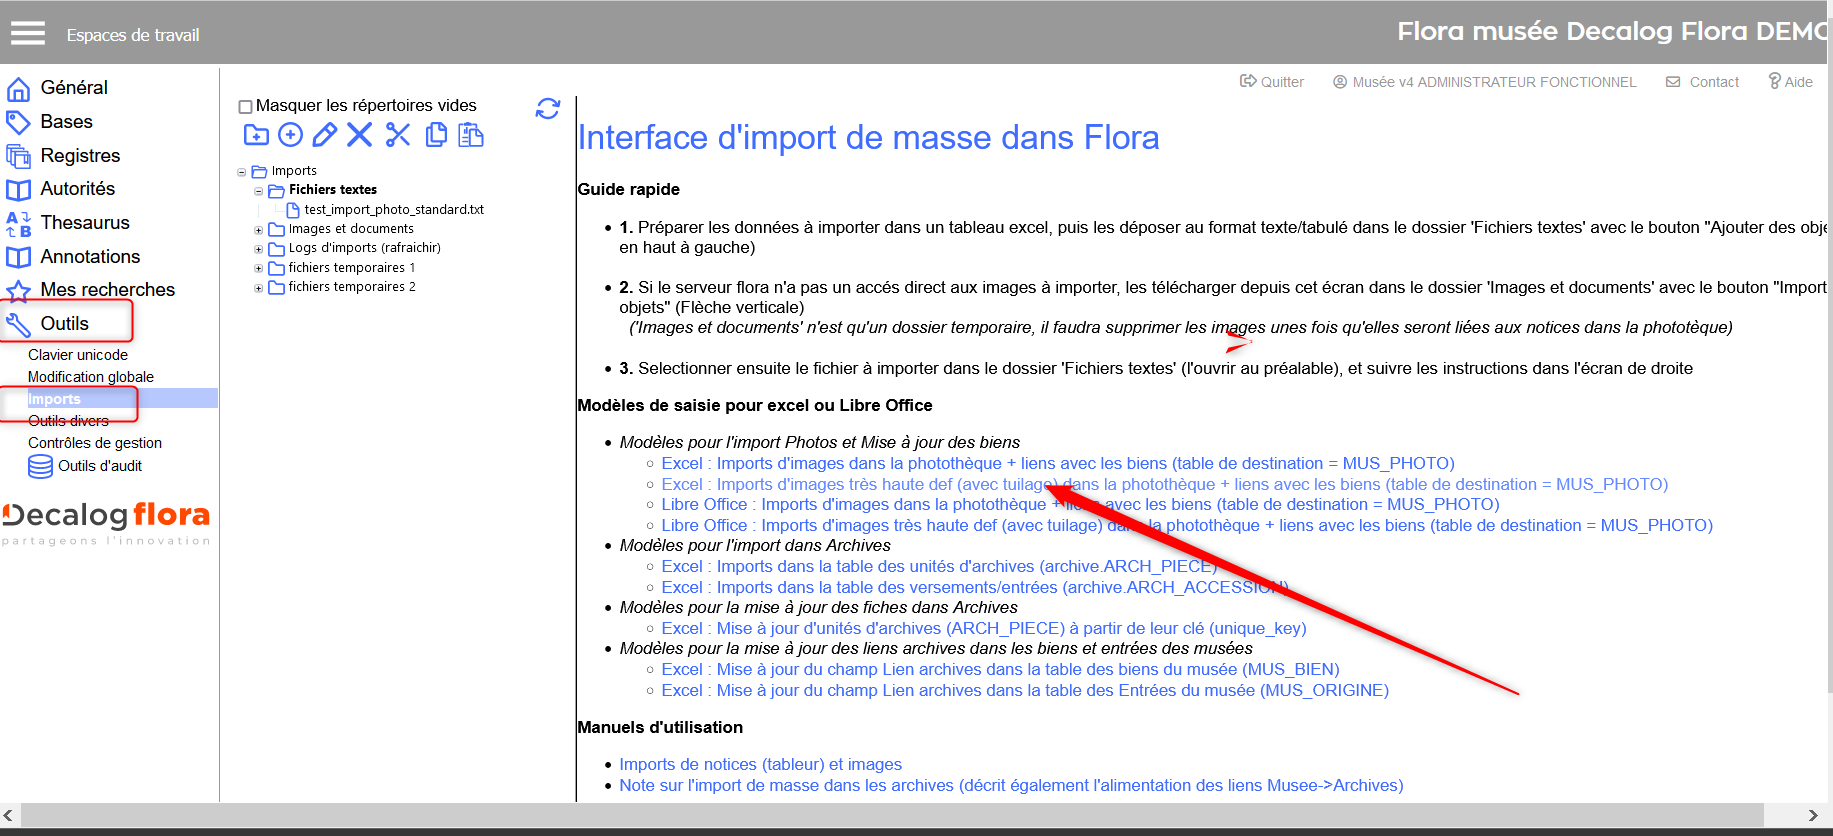Click the book icon beside Autorités
The image size is (1833, 836).
point(18,190)
